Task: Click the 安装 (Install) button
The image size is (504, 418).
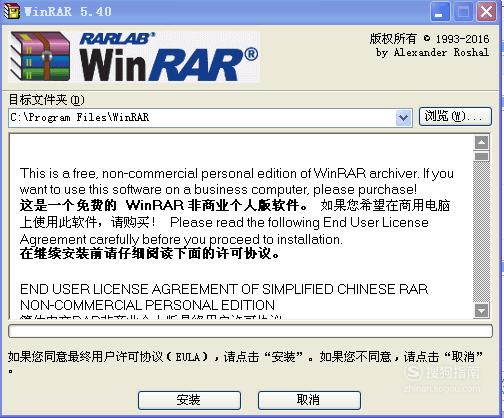Action: [x=189, y=400]
